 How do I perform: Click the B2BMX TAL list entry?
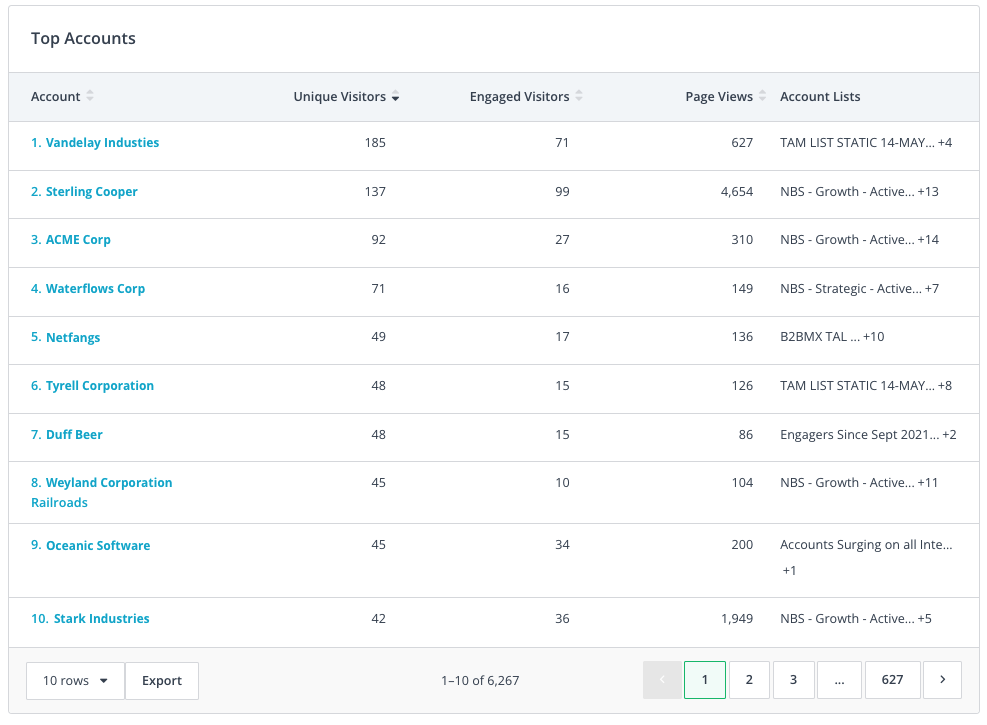(x=832, y=337)
